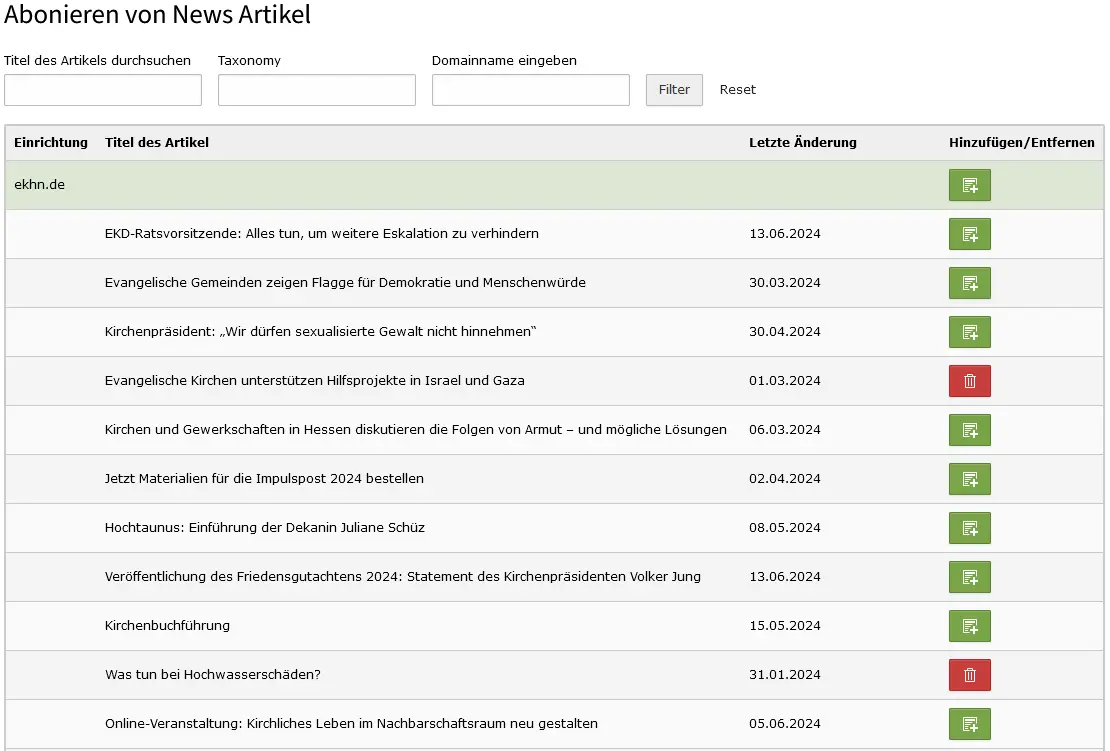Click title 'Hochtaunus: Einführung der Dekanin'
This screenshot has height=751, width=1110.
(x=265, y=527)
